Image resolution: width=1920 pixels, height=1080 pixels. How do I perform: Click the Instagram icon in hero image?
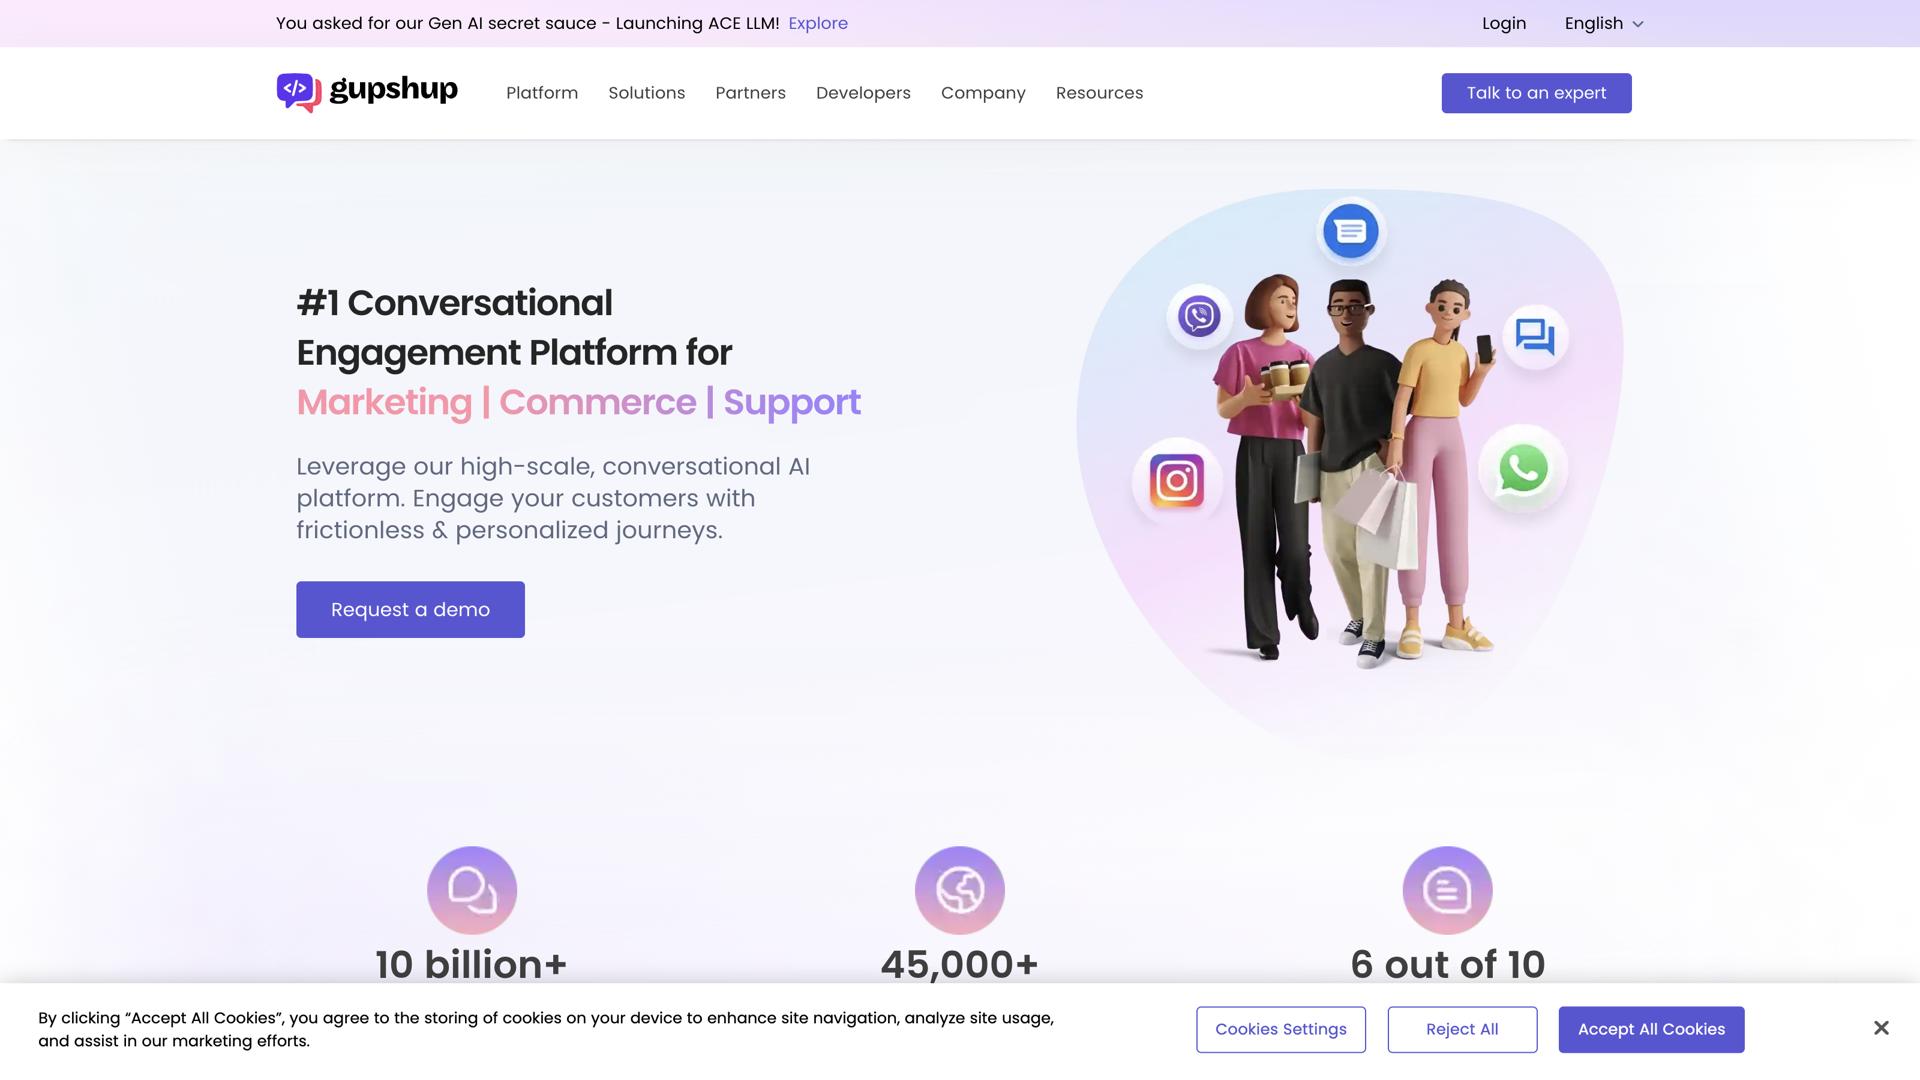point(1177,481)
